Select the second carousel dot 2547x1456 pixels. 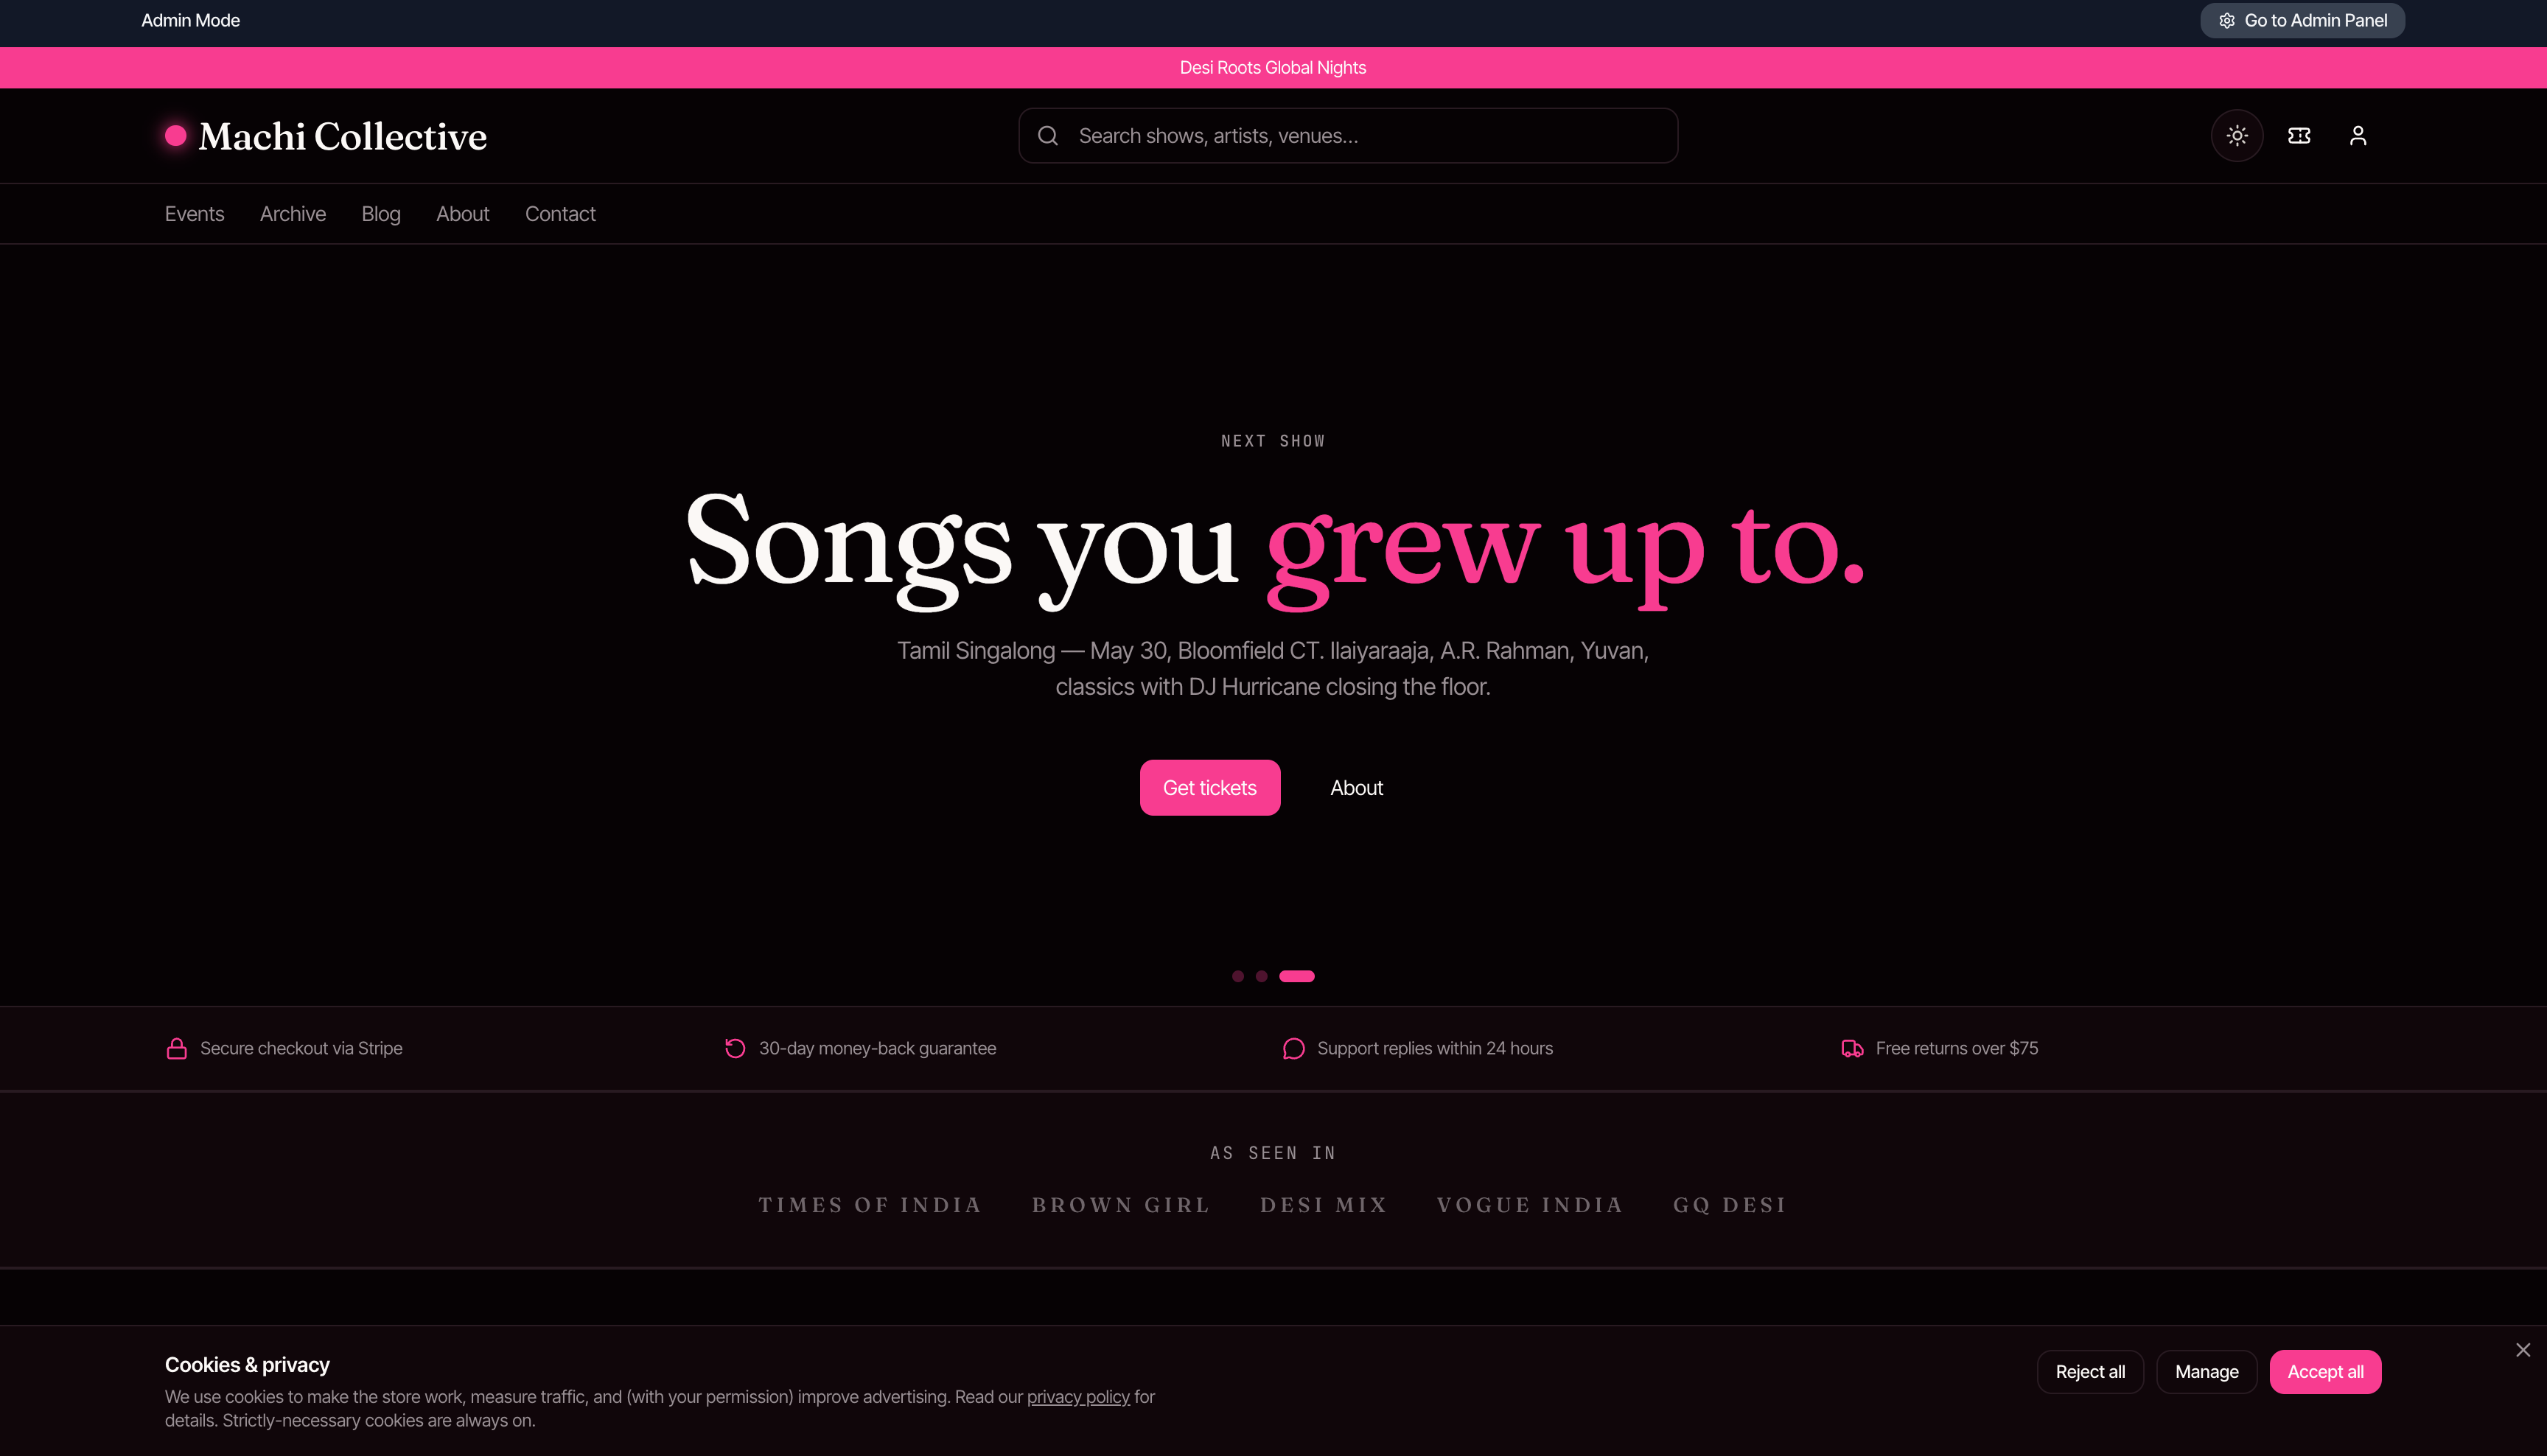coord(1260,976)
